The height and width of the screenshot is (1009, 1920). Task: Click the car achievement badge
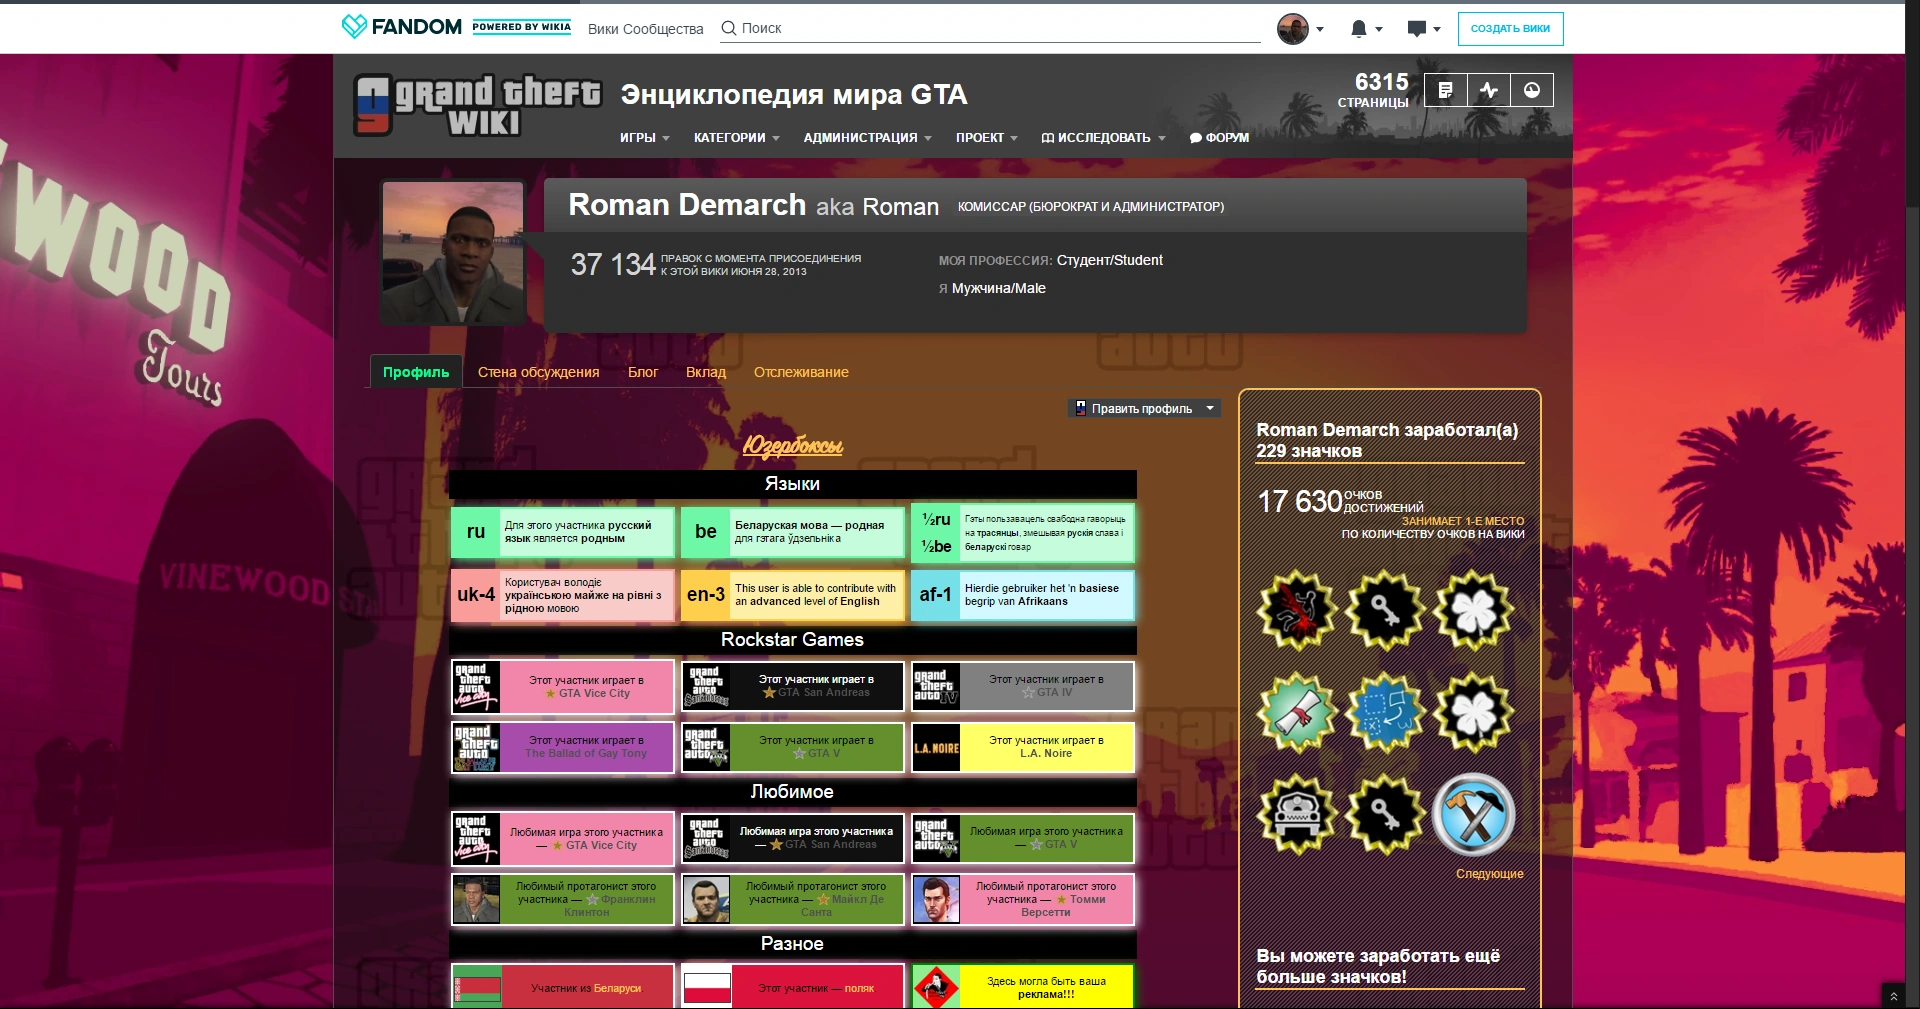pos(1297,815)
